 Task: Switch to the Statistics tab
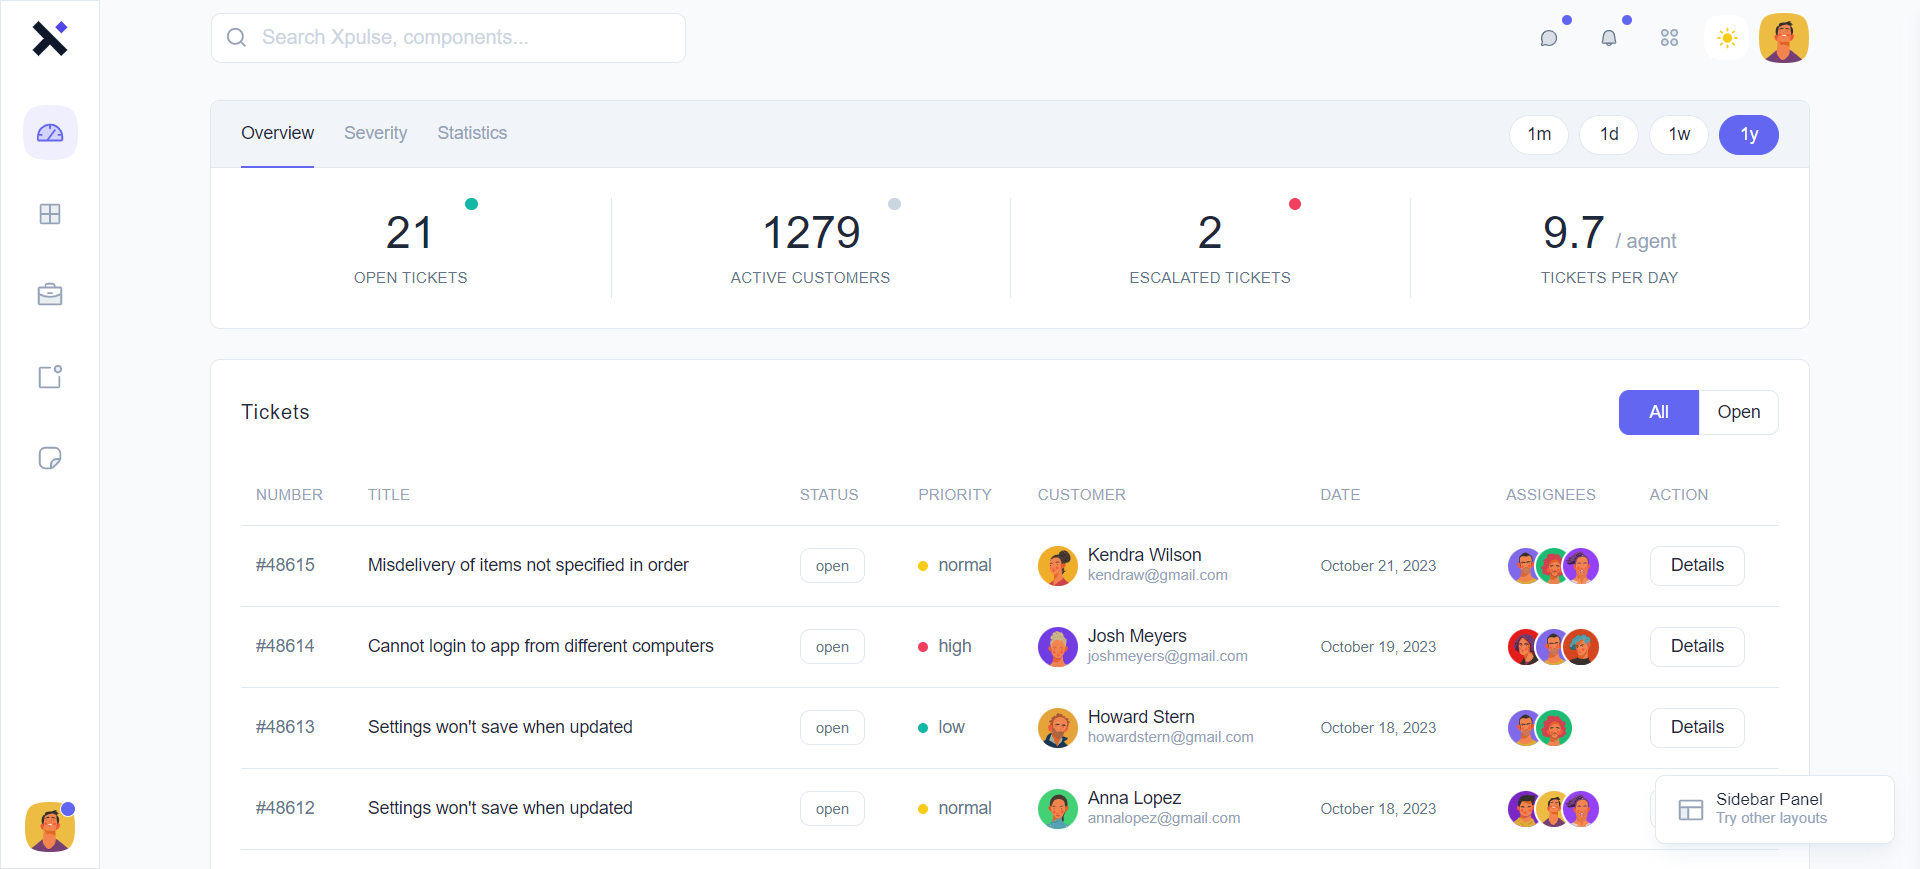472,133
